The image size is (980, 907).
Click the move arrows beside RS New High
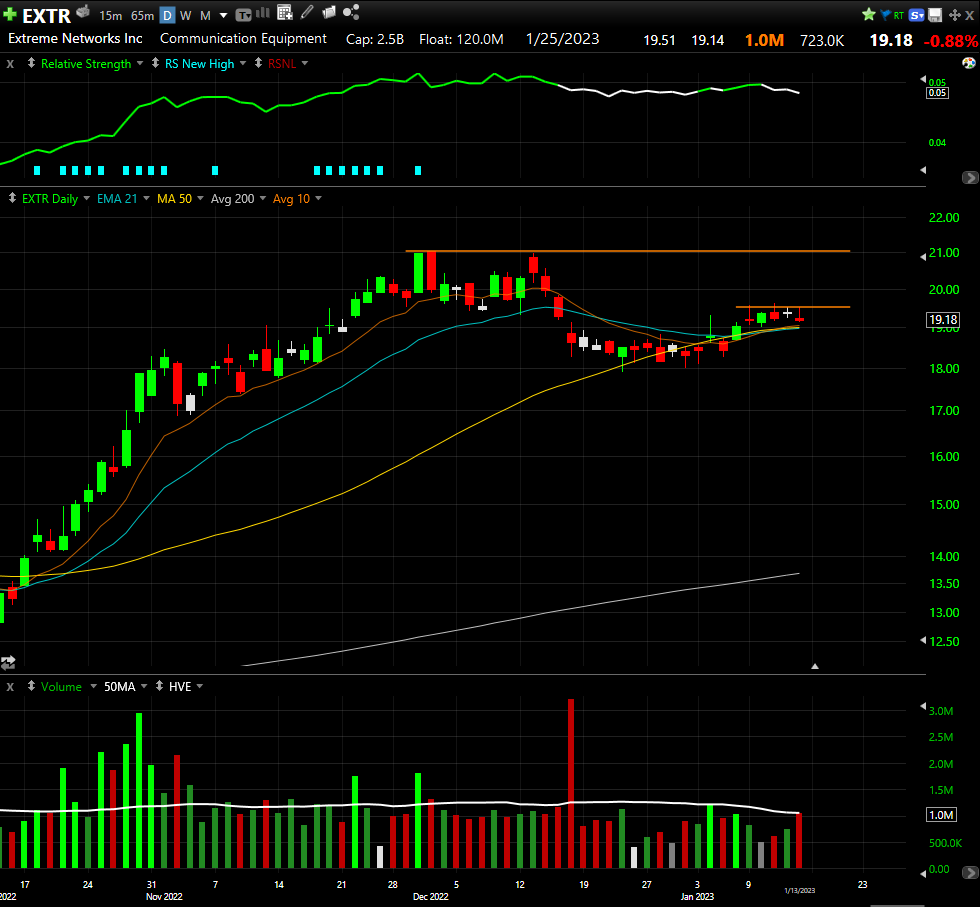tap(155, 63)
